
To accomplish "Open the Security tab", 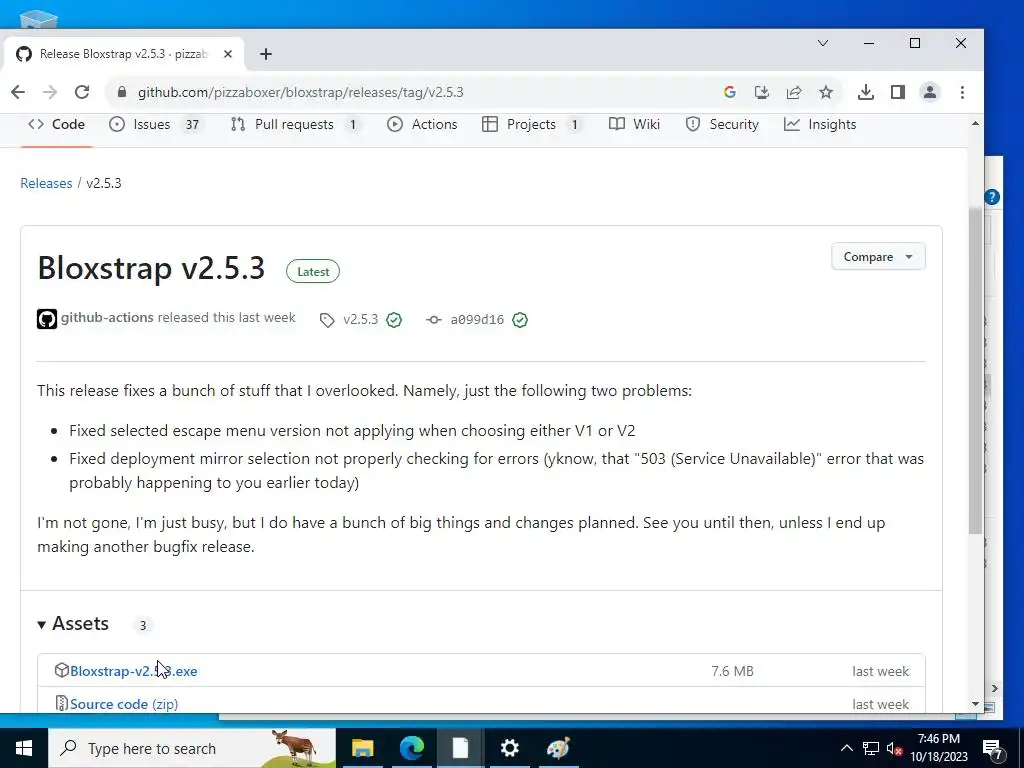I will (x=722, y=124).
